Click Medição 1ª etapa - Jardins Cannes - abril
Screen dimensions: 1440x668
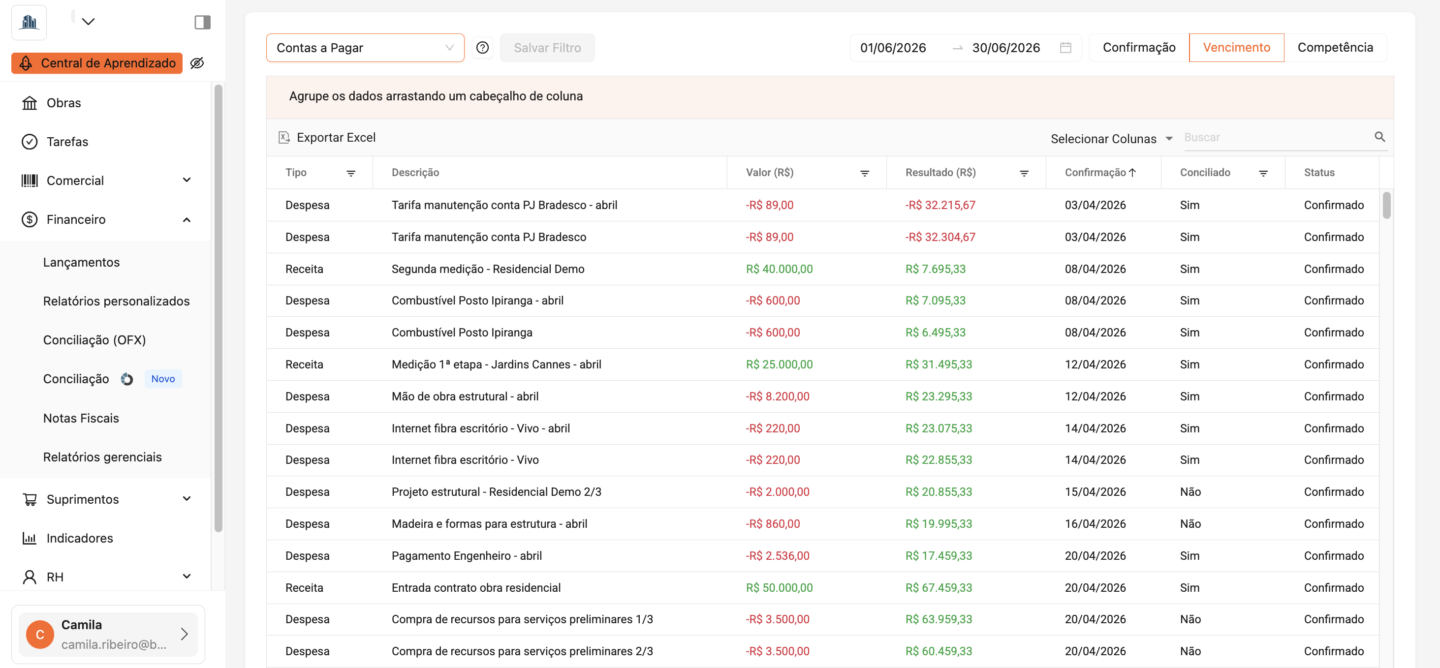[x=496, y=364]
